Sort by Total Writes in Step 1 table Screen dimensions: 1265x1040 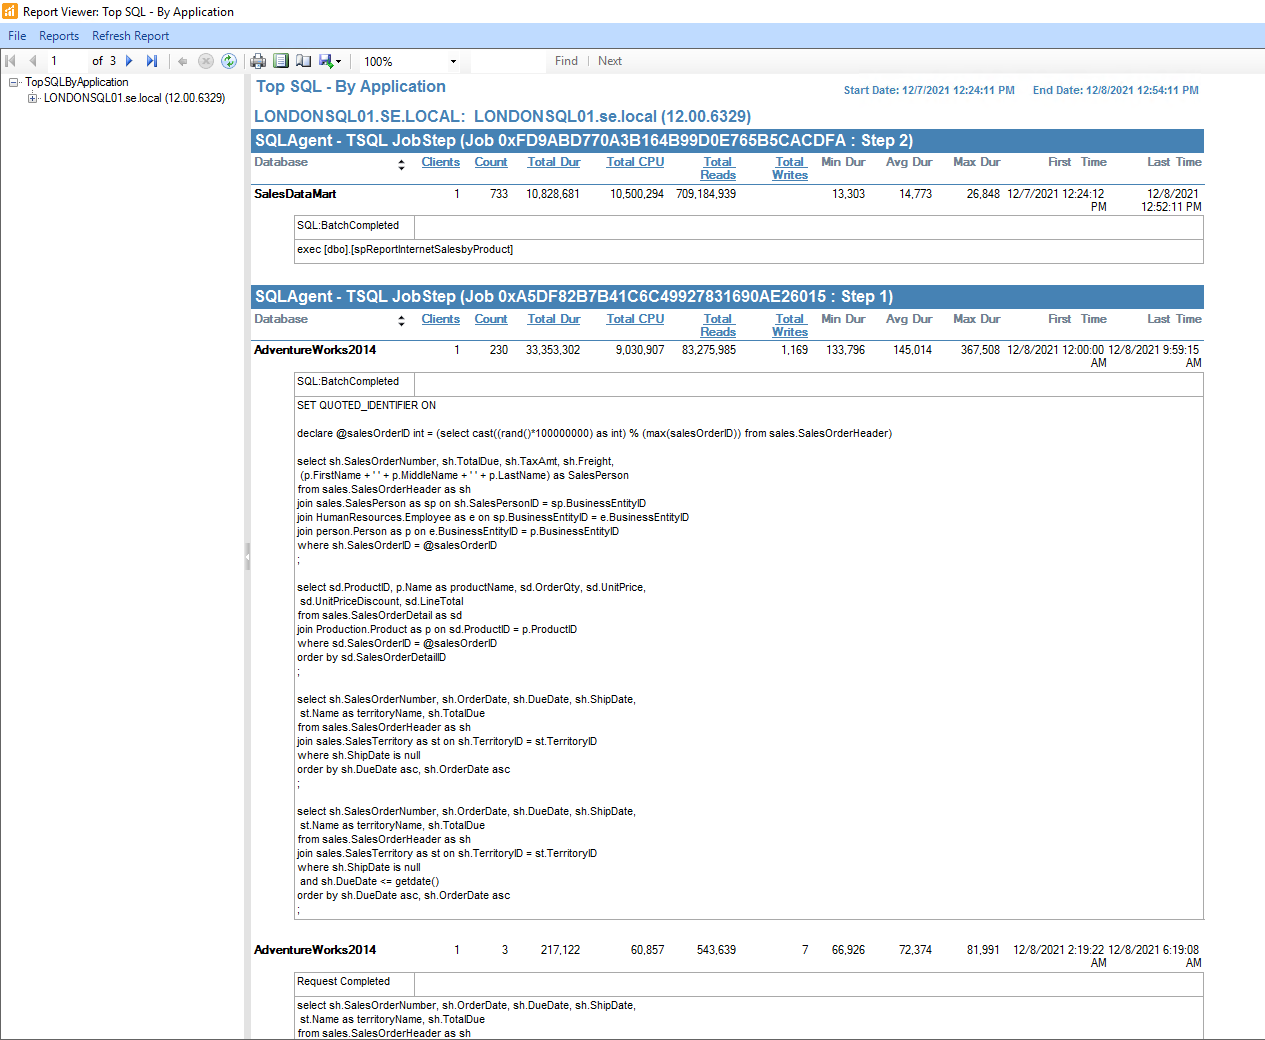[x=790, y=325]
